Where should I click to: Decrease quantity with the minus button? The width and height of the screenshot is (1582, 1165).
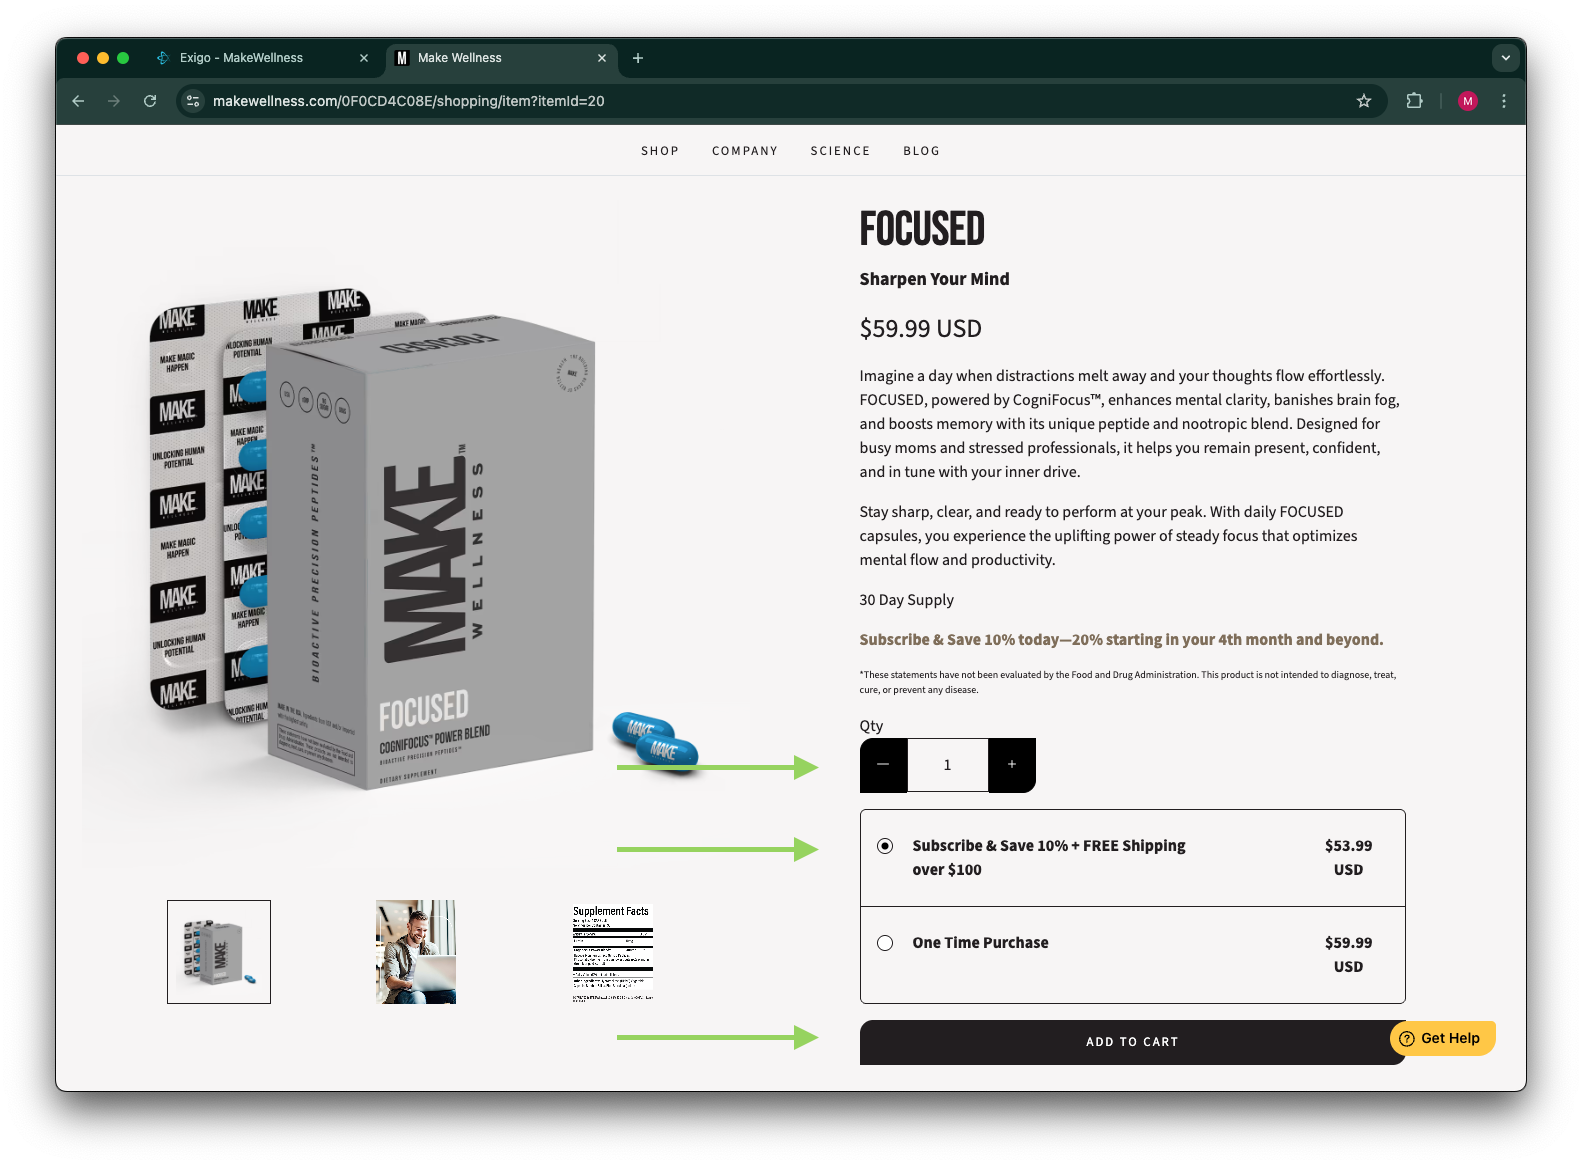pyautogui.click(x=883, y=765)
